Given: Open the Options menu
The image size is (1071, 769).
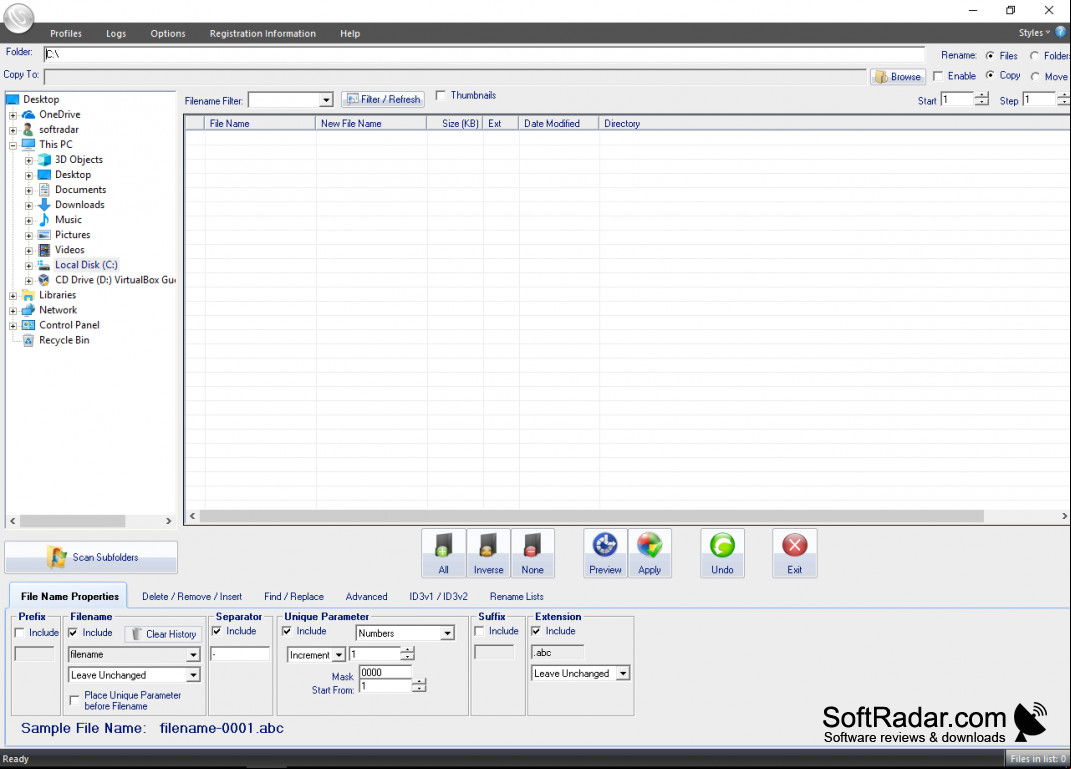Looking at the screenshot, I should pos(168,33).
